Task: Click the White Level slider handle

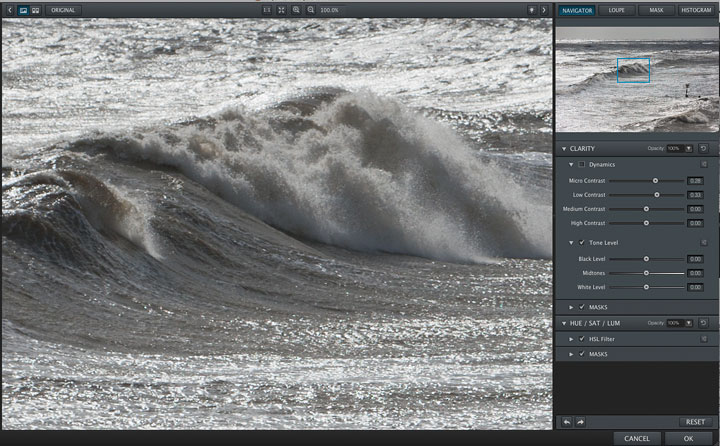Action: [x=646, y=287]
